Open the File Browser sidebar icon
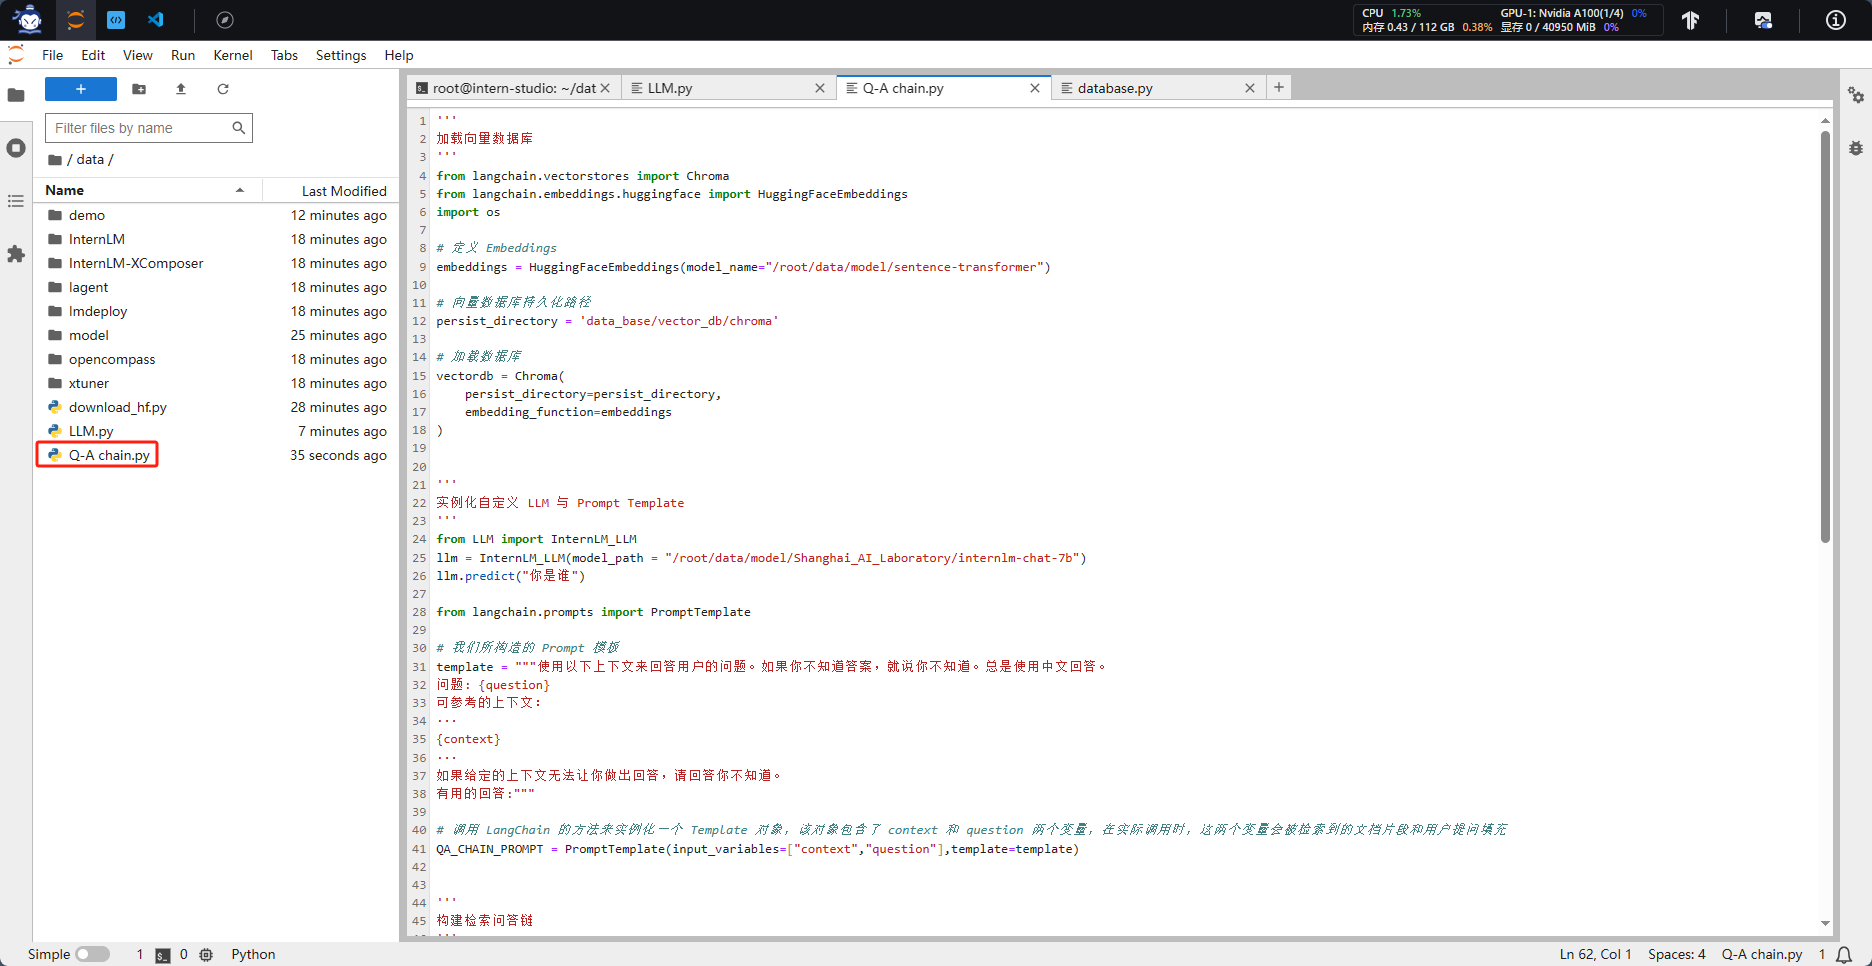1872x966 pixels. (16, 95)
